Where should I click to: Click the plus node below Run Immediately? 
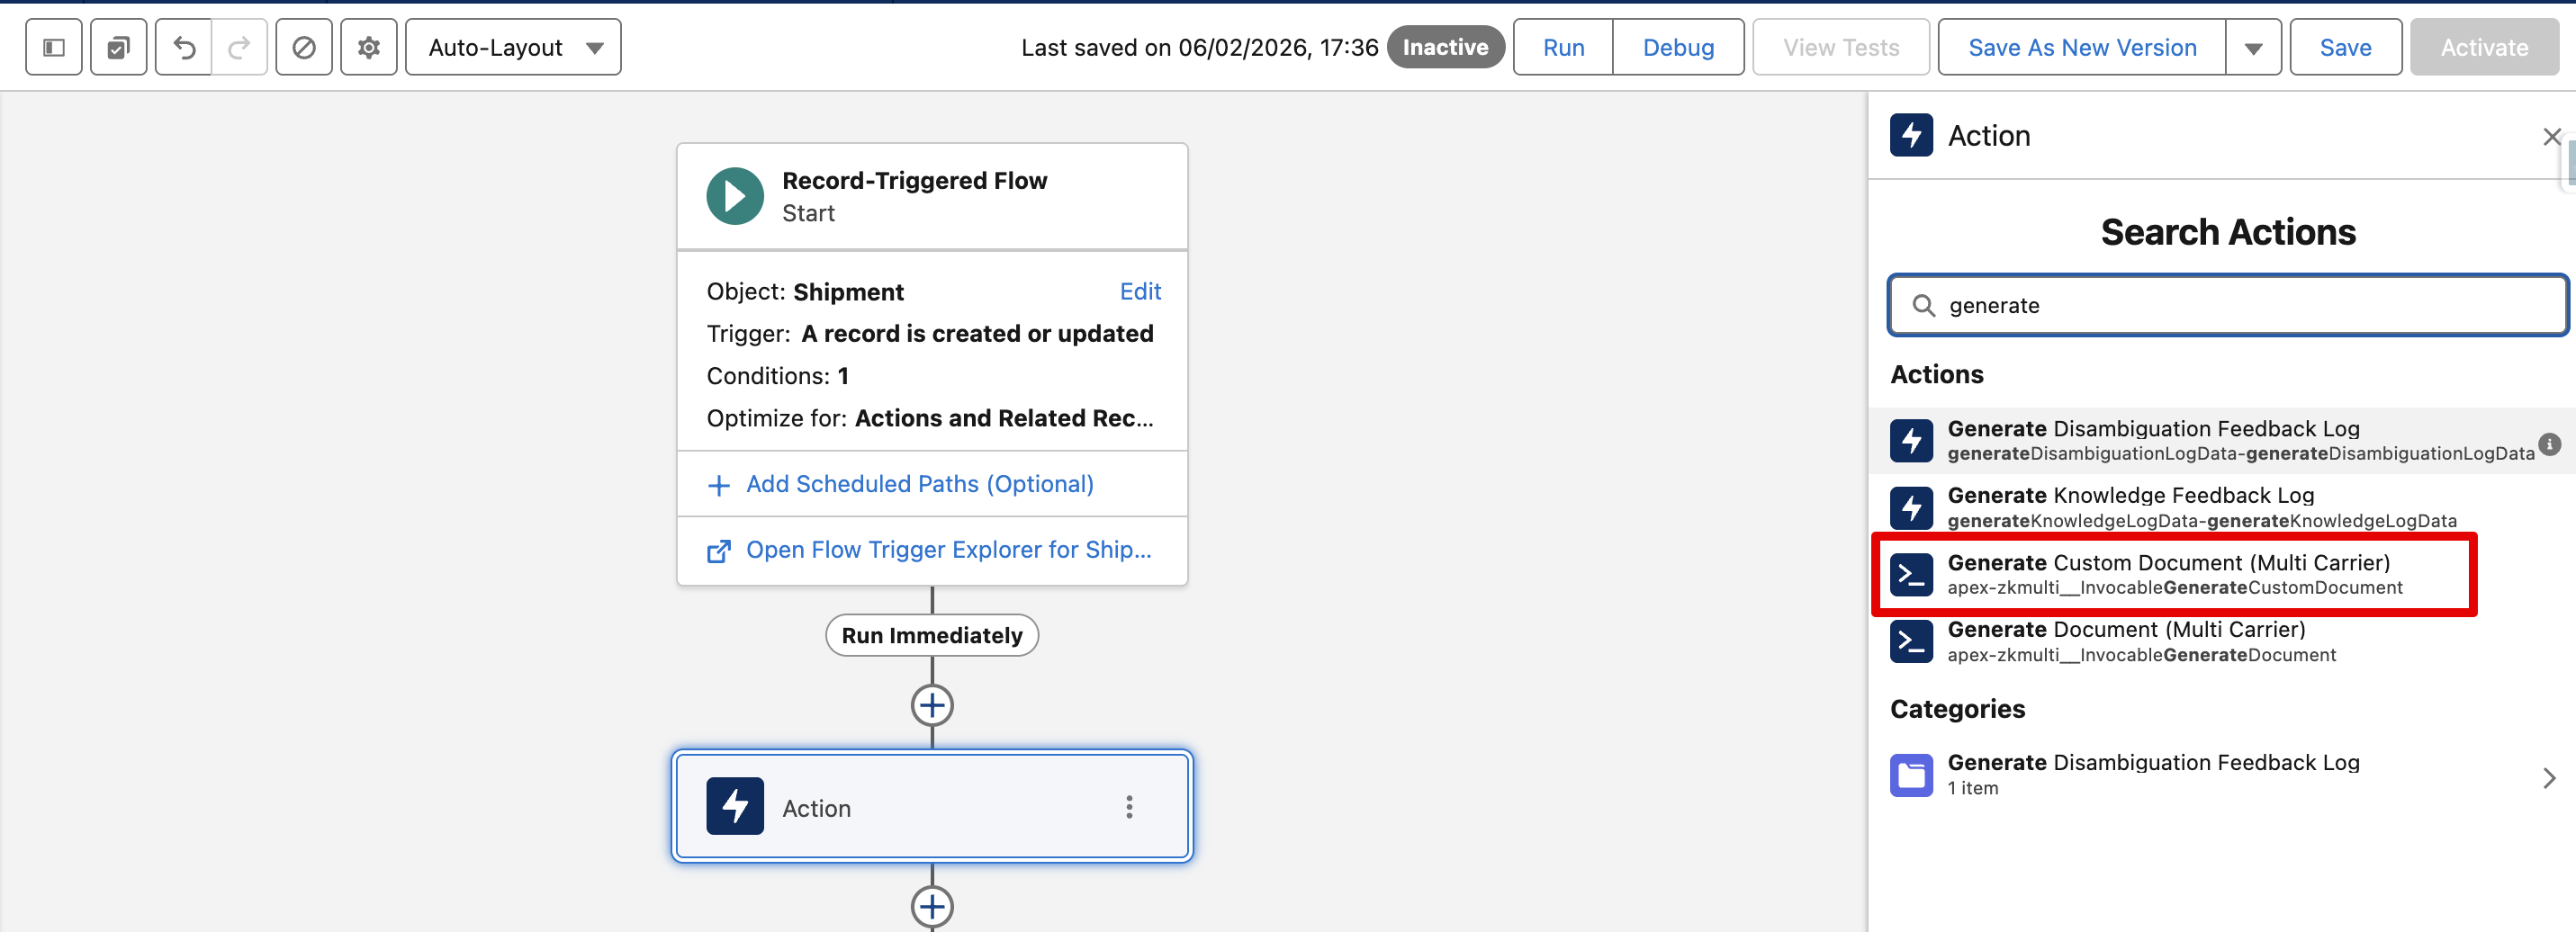click(932, 705)
